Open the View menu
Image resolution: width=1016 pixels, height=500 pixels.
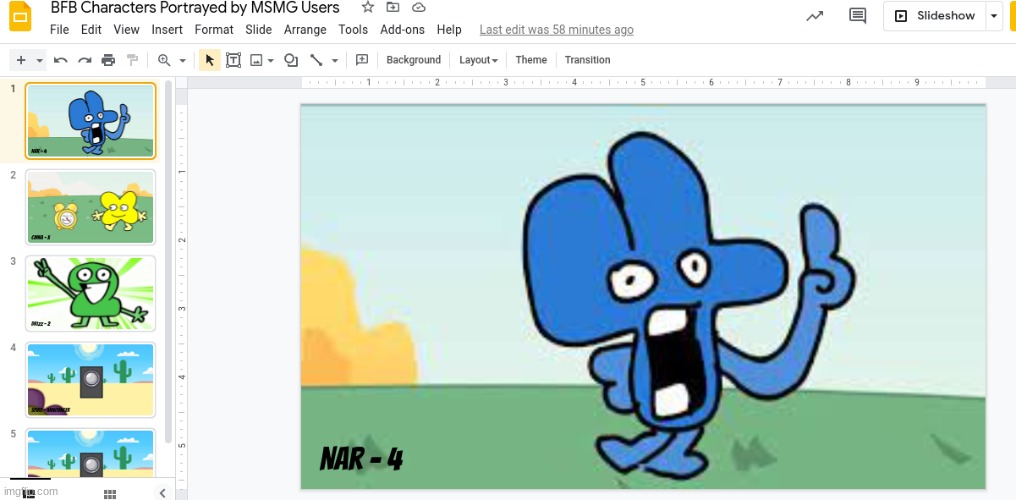[x=126, y=30]
